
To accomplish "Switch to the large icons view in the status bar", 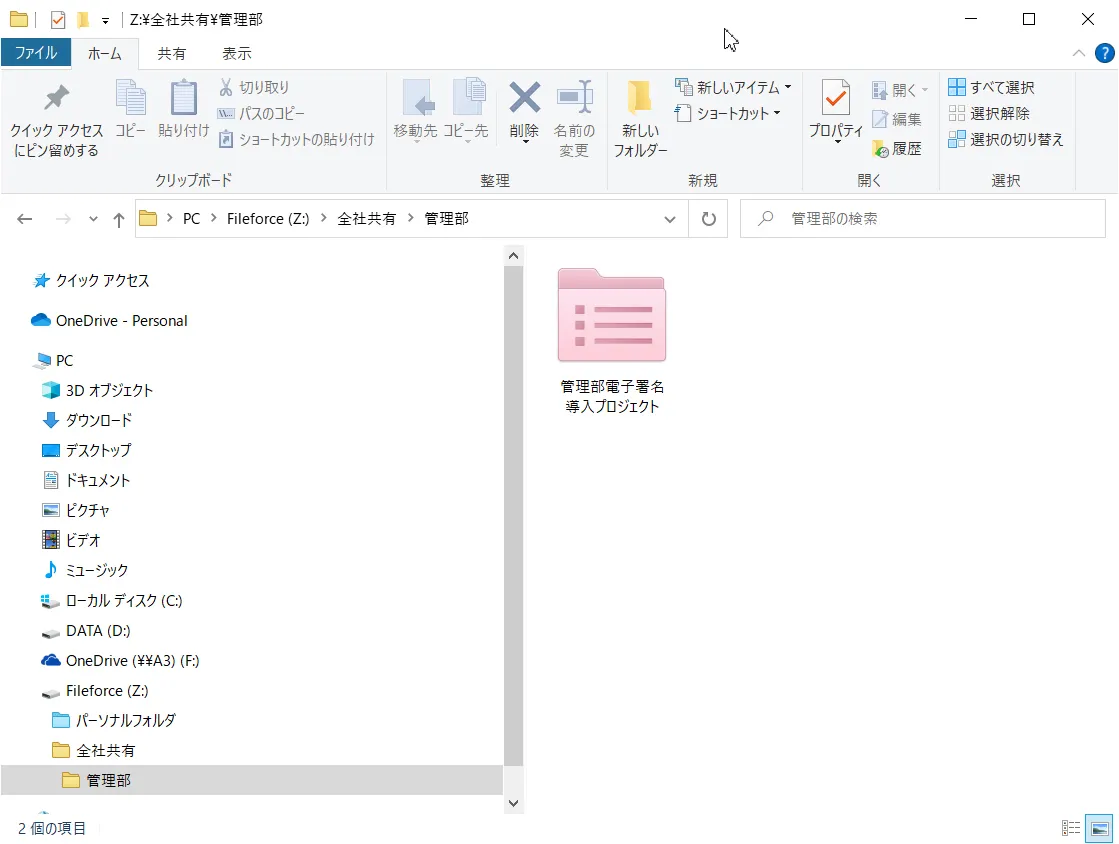I will click(1100, 828).
